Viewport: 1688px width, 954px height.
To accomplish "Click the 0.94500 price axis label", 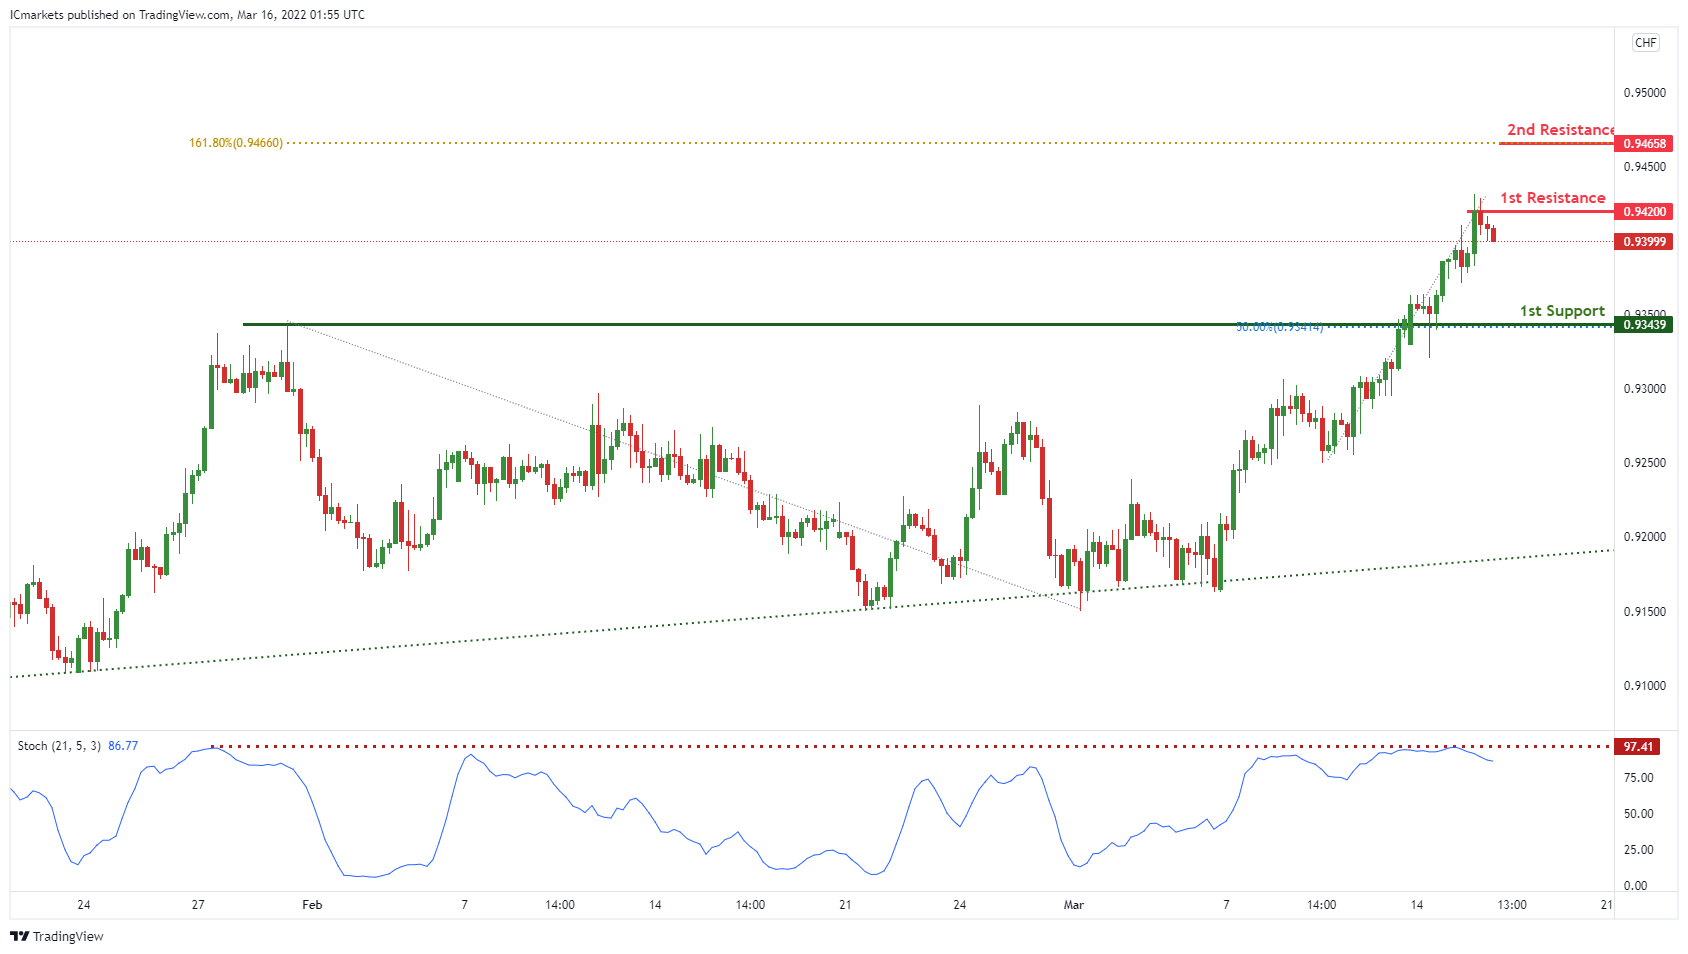I will coord(1645,167).
